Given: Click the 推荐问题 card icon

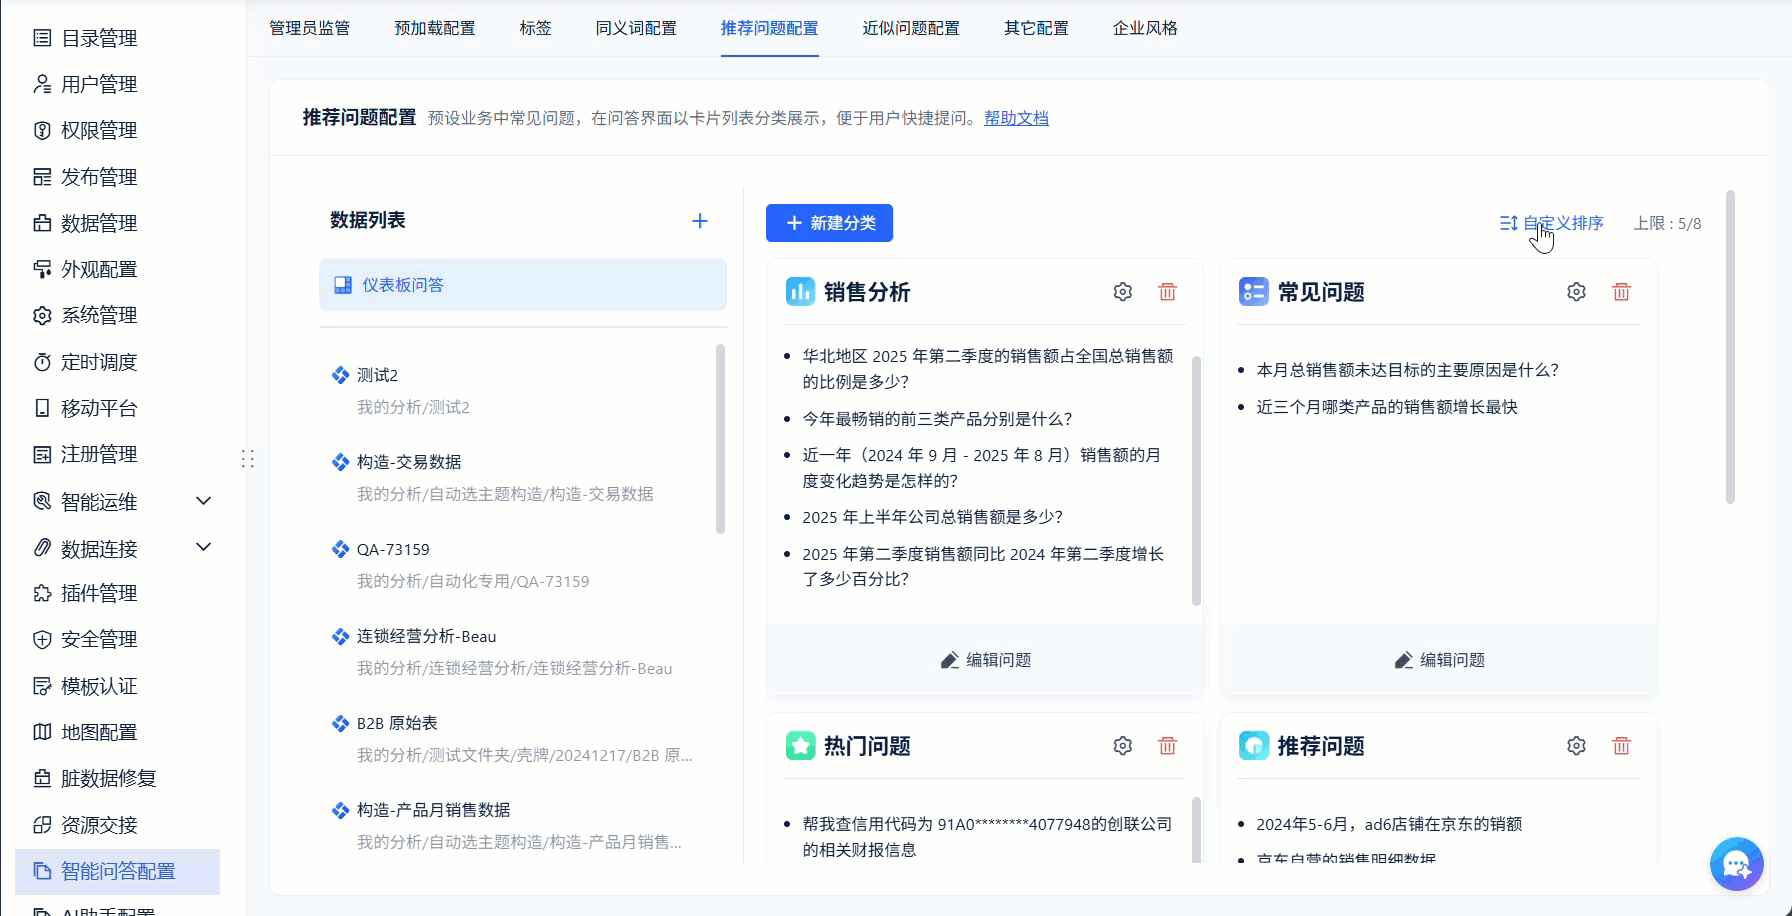Looking at the screenshot, I should [1254, 746].
